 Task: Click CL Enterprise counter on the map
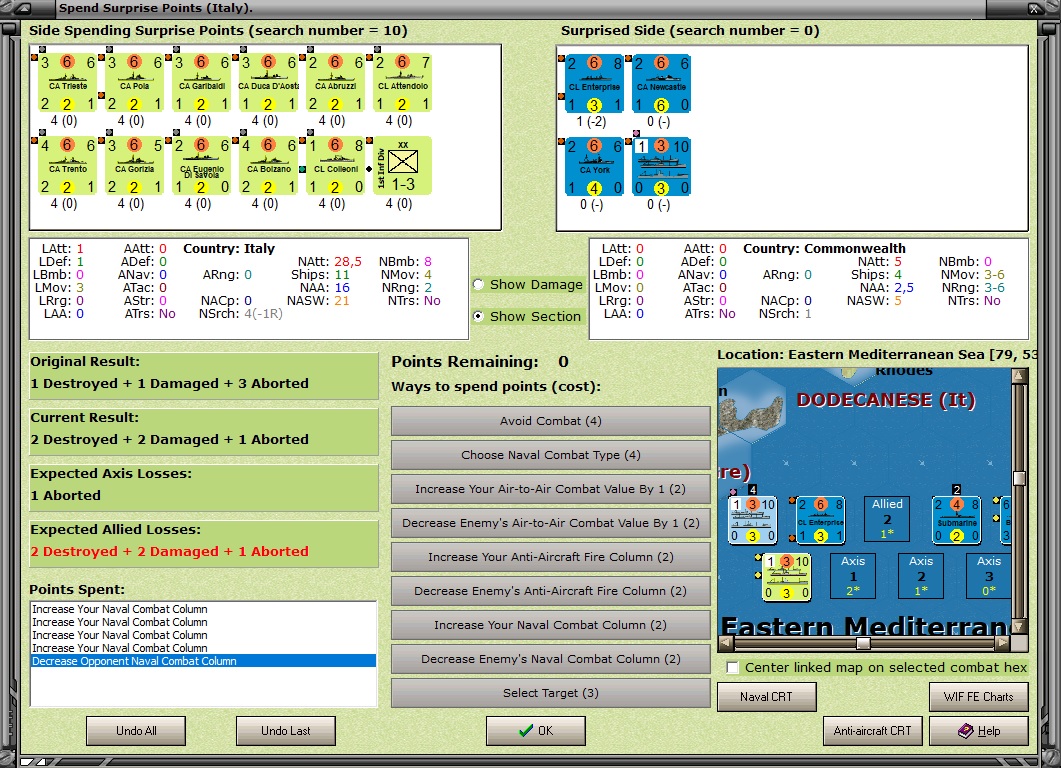click(x=820, y=520)
